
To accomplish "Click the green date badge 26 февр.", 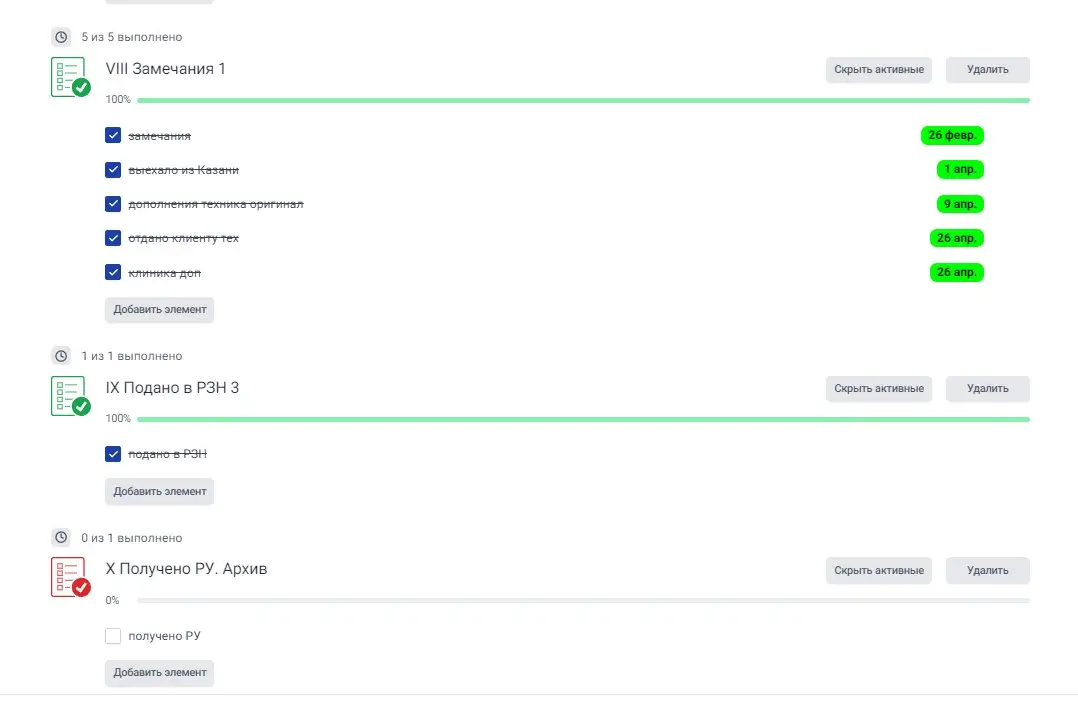I will tap(951, 135).
